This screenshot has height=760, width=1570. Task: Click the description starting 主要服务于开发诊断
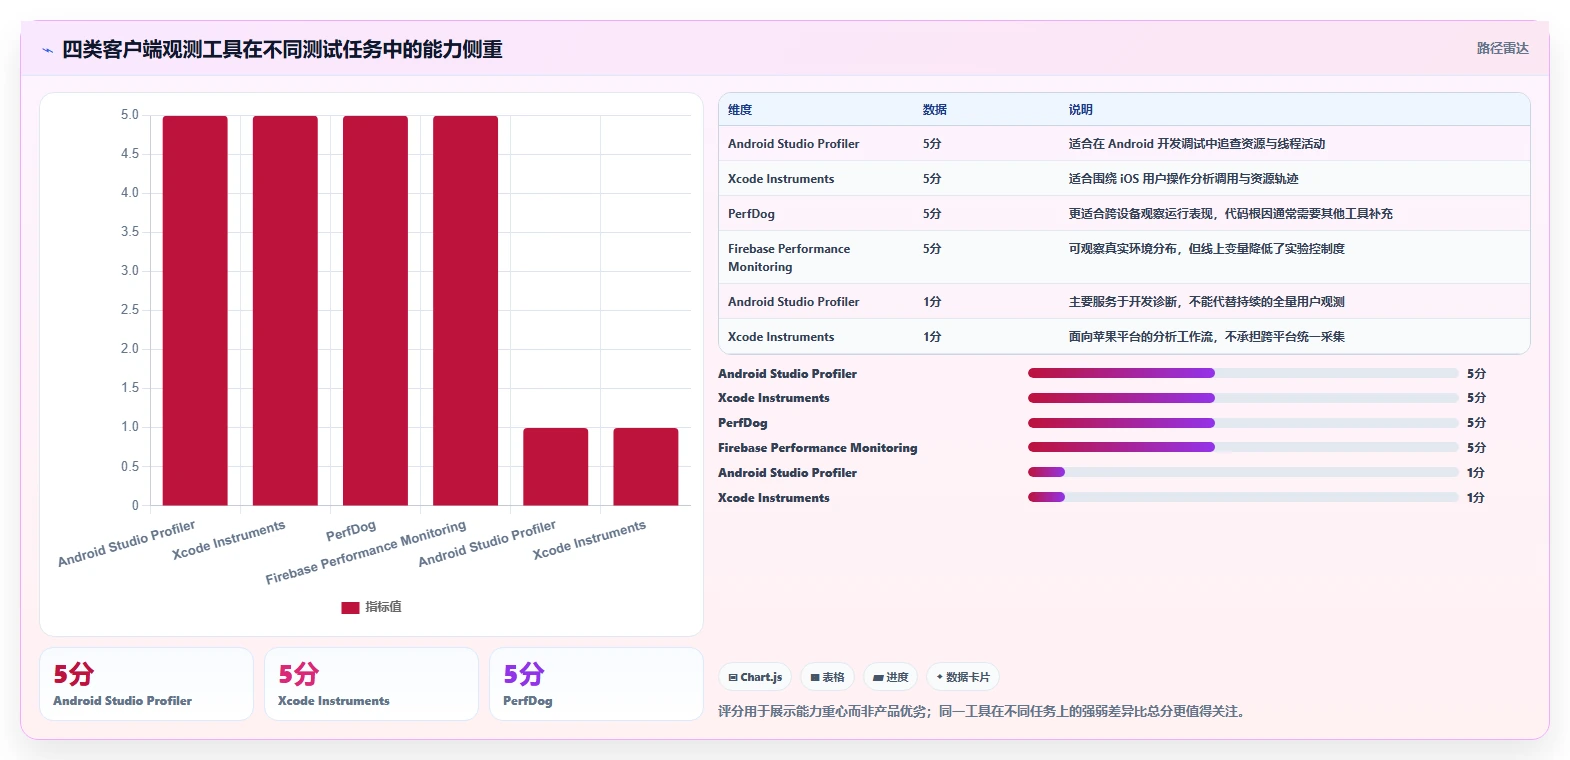tap(1206, 302)
